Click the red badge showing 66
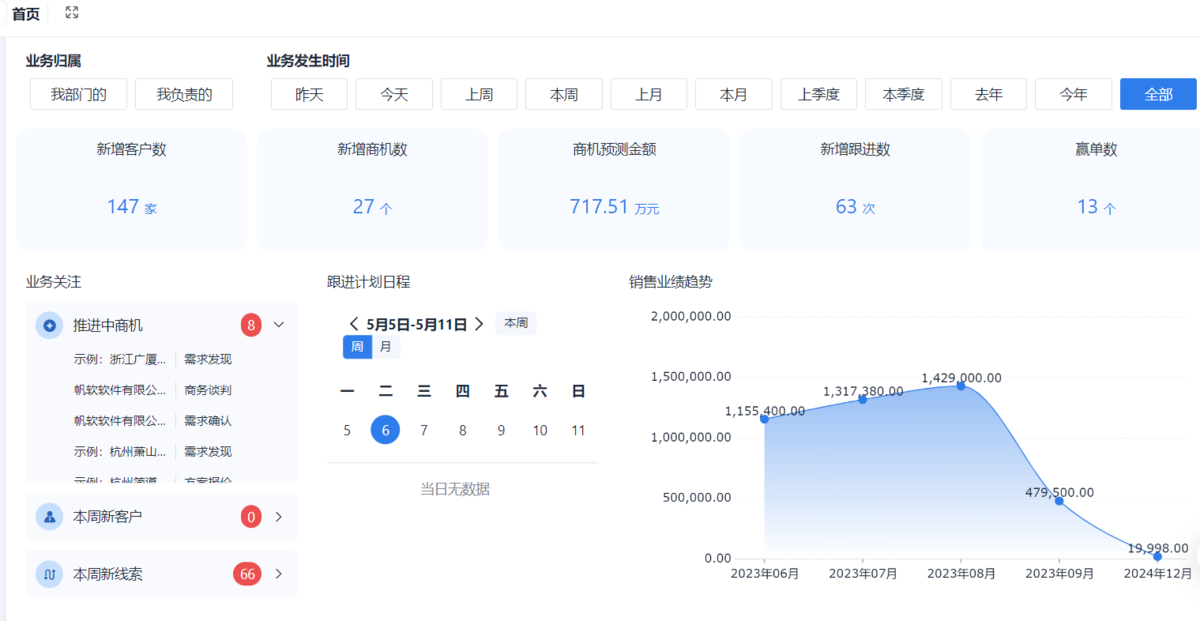The height and width of the screenshot is (621, 1200). click(x=247, y=574)
